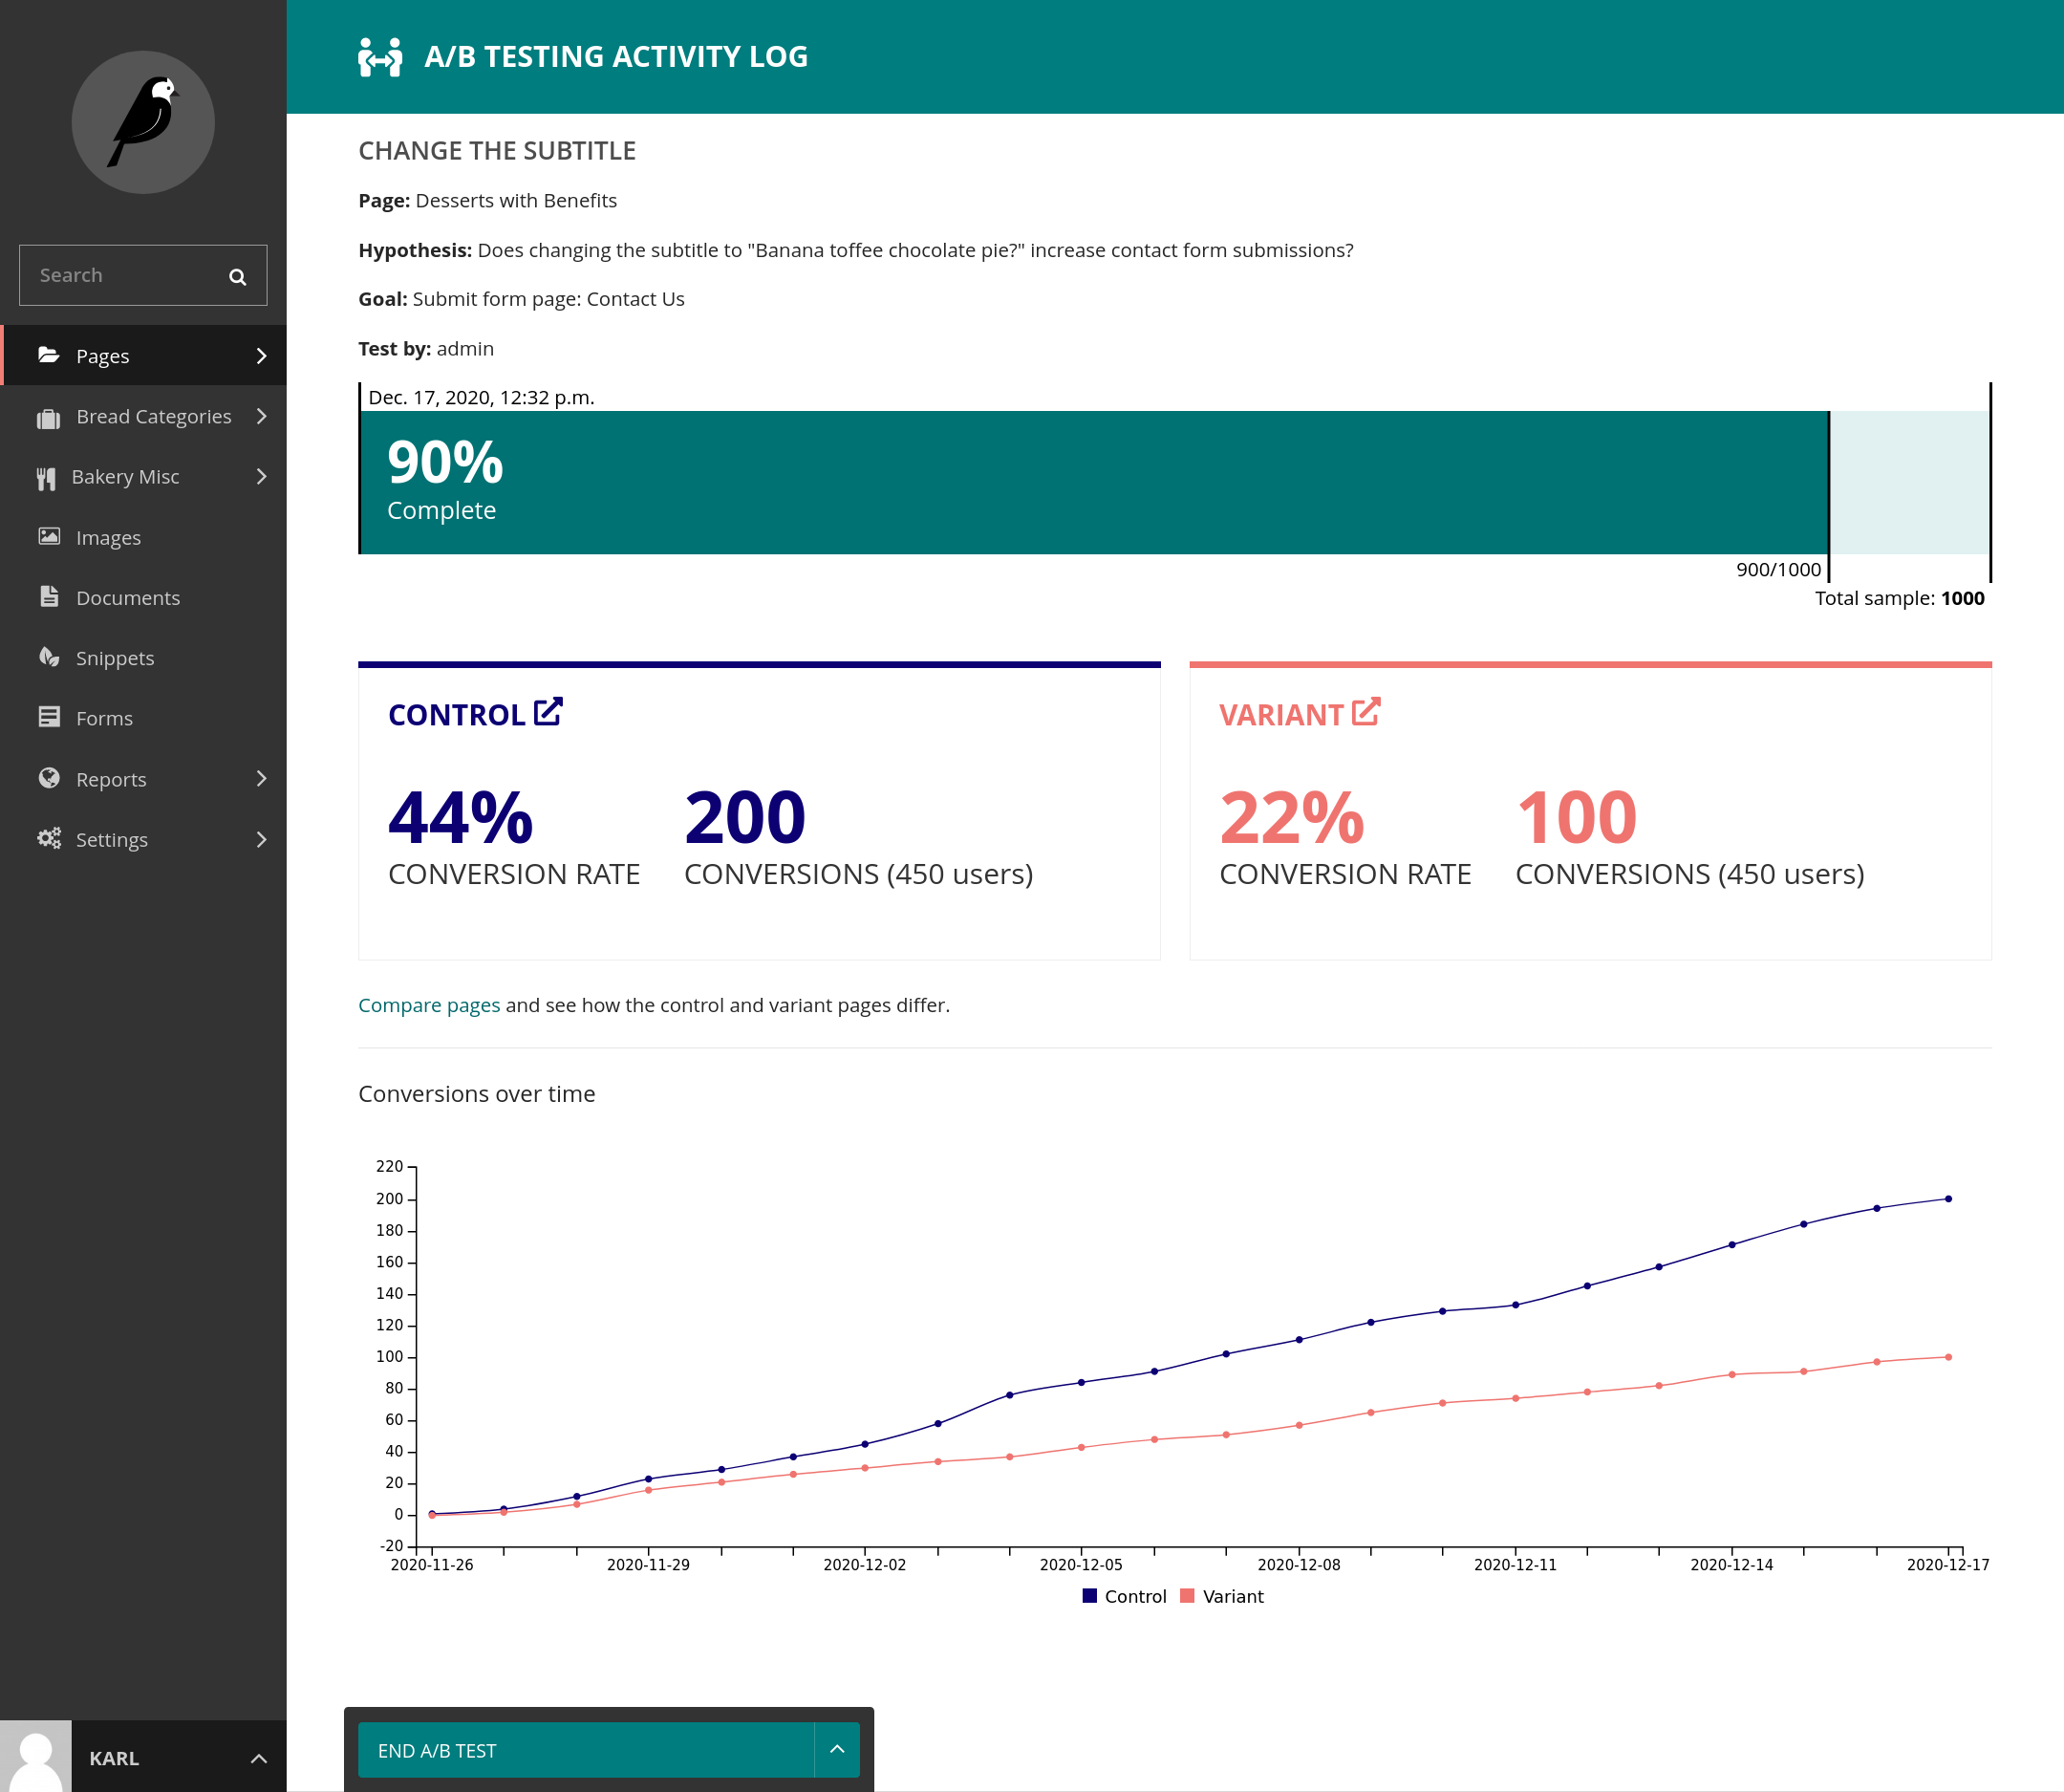Open the Images menu item

tap(143, 537)
